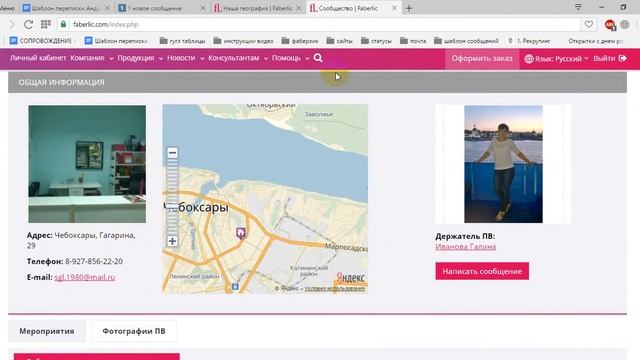Click the browser reload icon

click(x=28, y=24)
